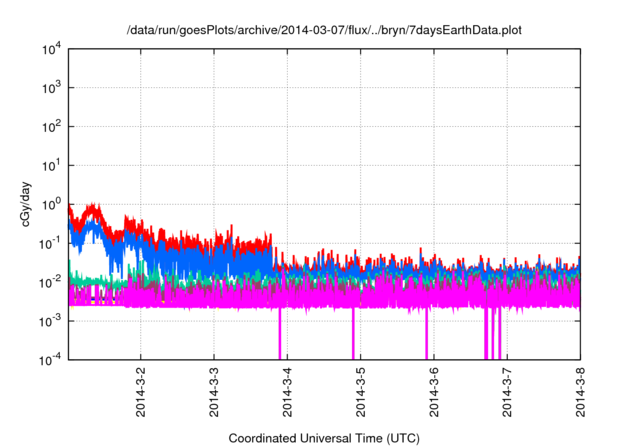Click the 2014-3-7 date label
This screenshot has height=448, width=640.
click(507, 392)
